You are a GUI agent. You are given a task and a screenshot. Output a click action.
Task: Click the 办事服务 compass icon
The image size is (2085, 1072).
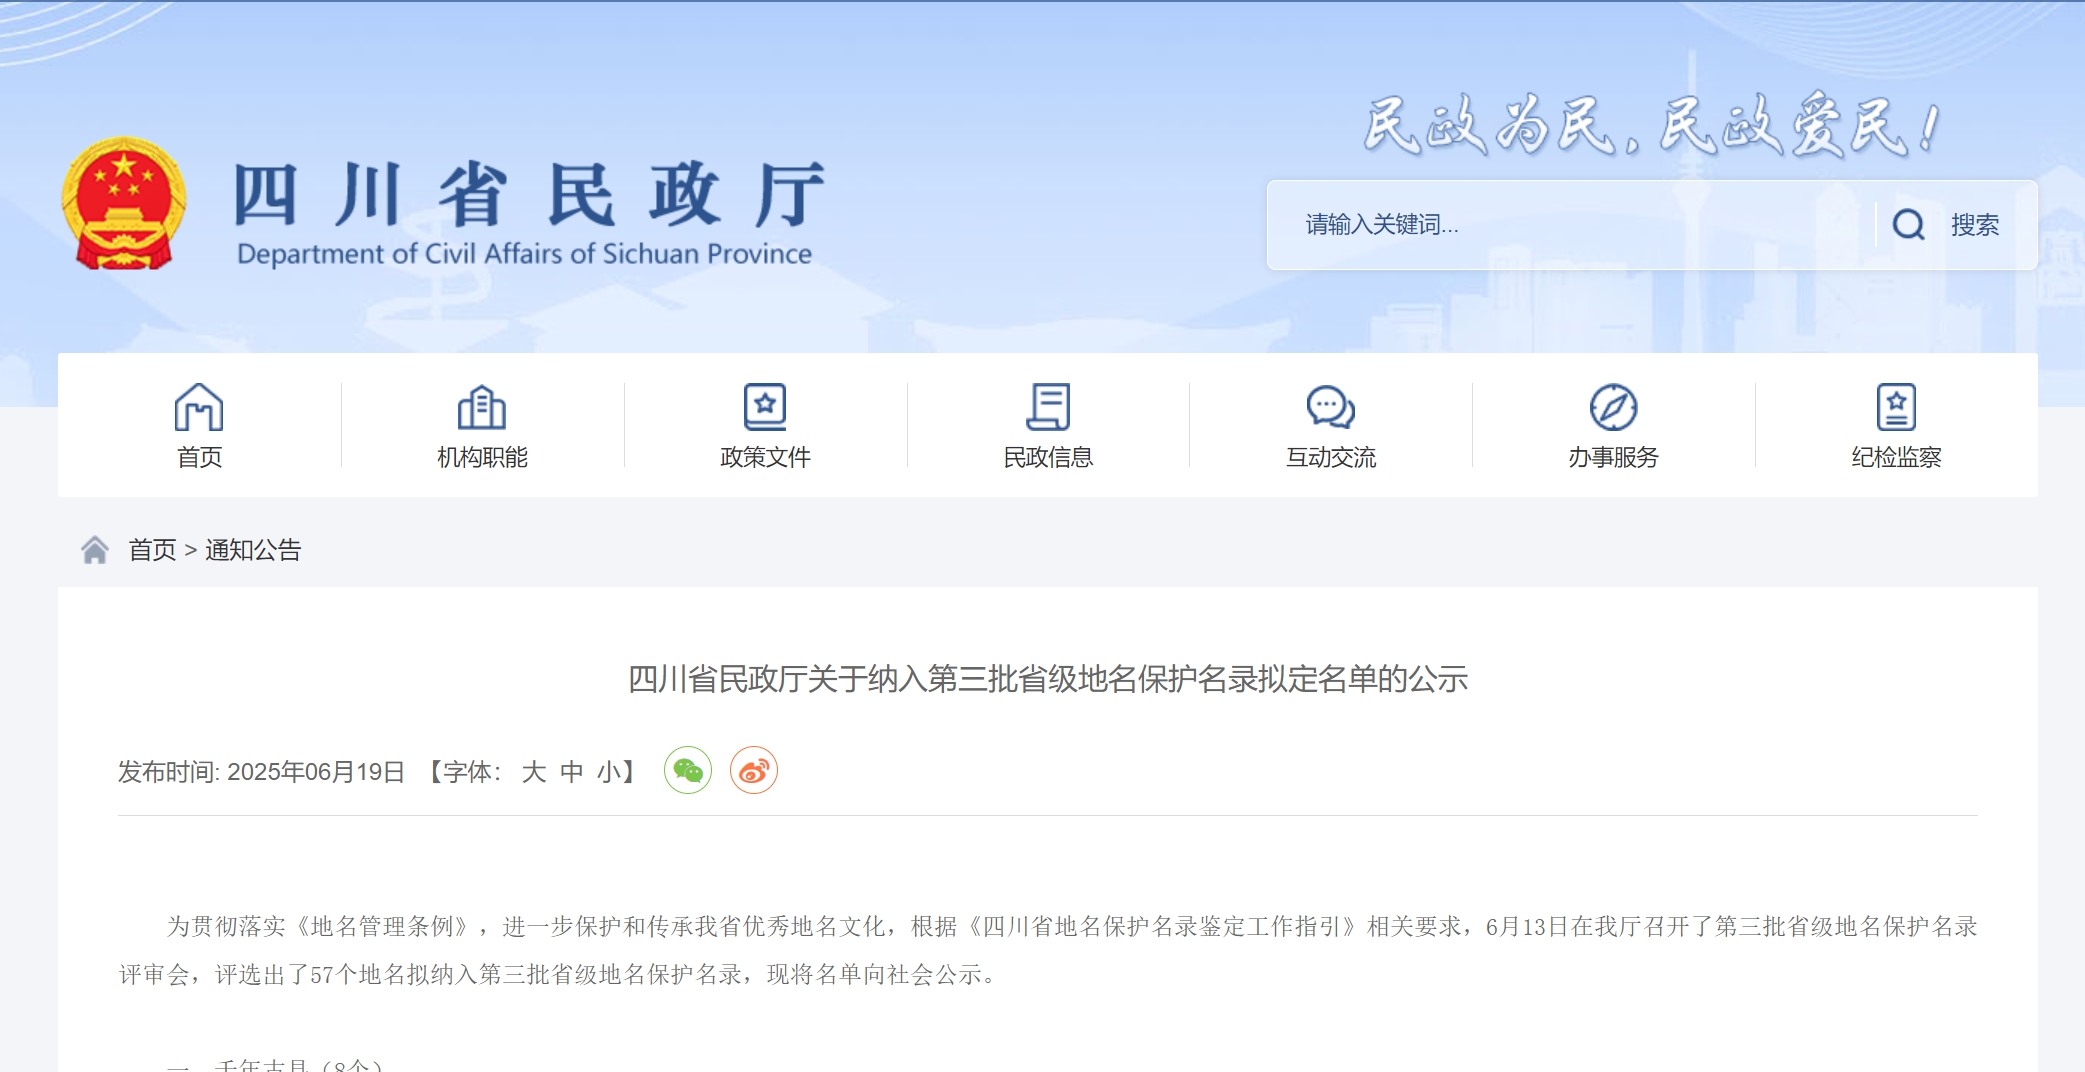click(x=1613, y=407)
